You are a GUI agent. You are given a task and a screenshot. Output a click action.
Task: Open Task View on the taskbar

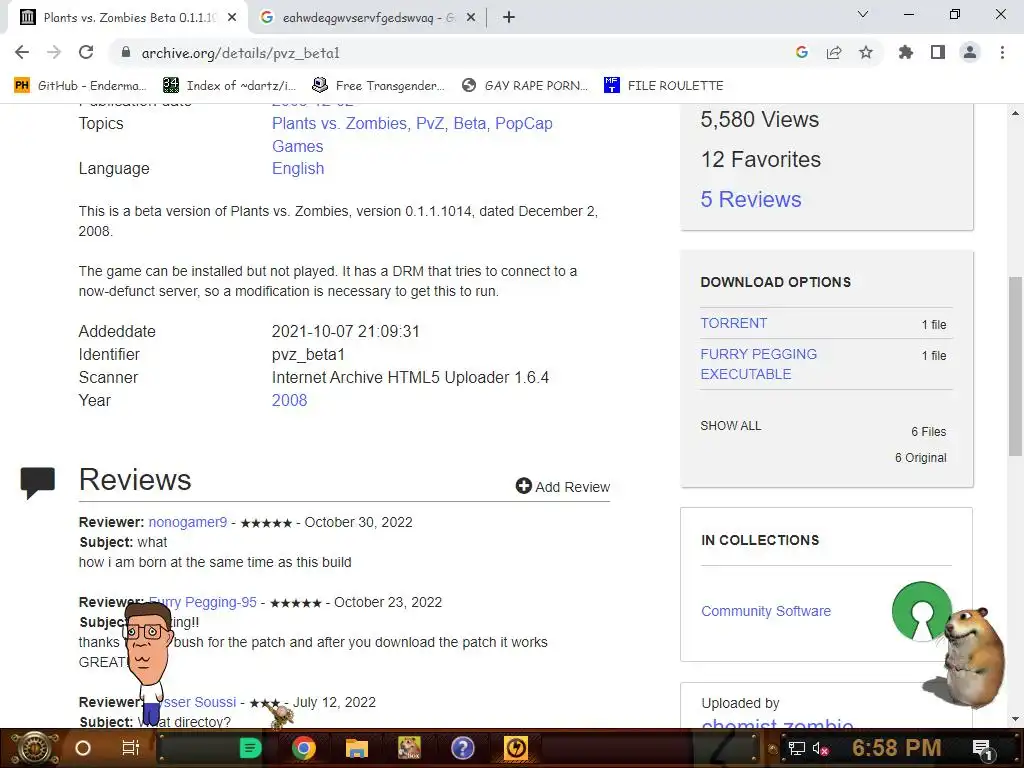[x=131, y=748]
